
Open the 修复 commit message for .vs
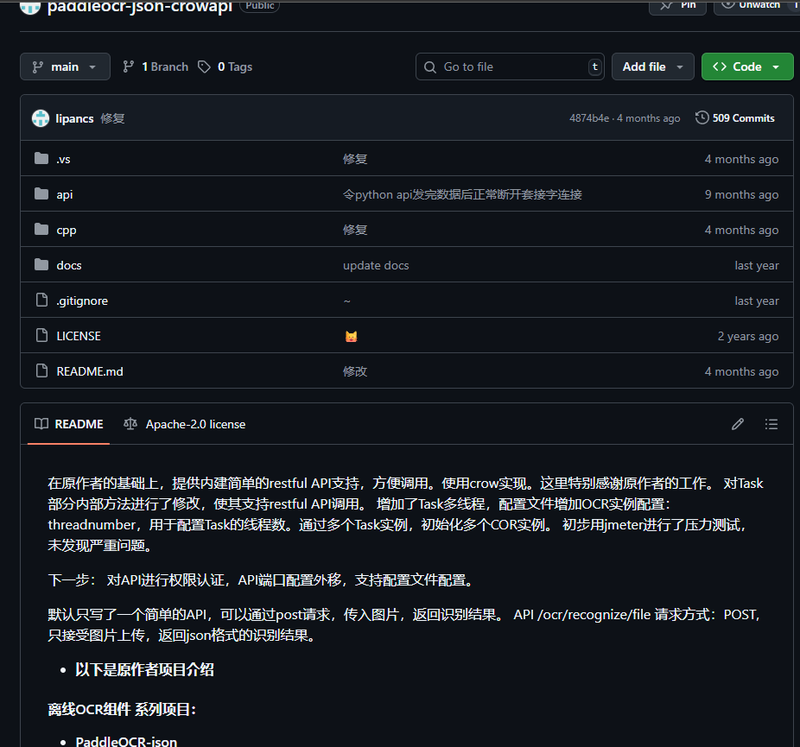[x=355, y=159]
